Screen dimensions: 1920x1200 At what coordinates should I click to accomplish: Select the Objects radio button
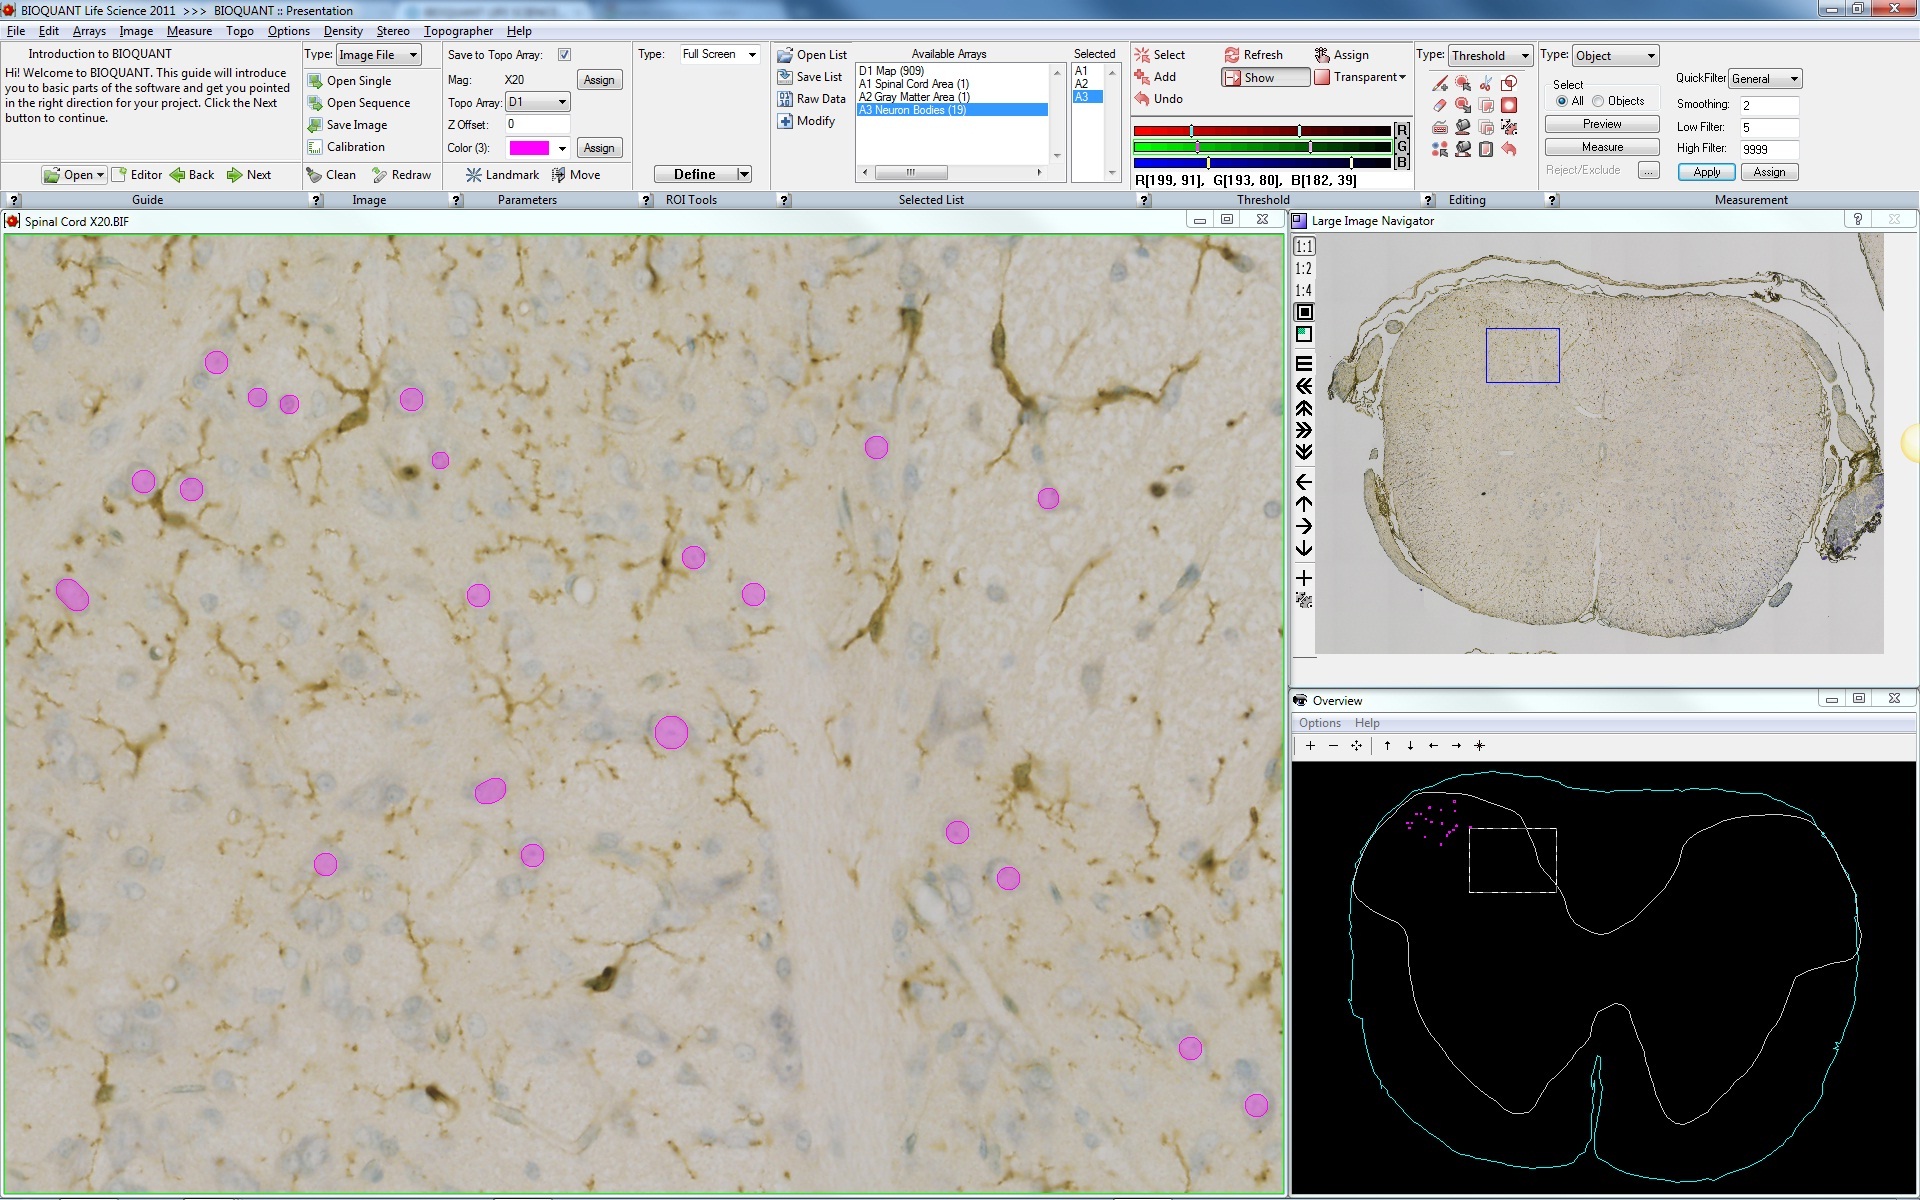[x=1598, y=101]
